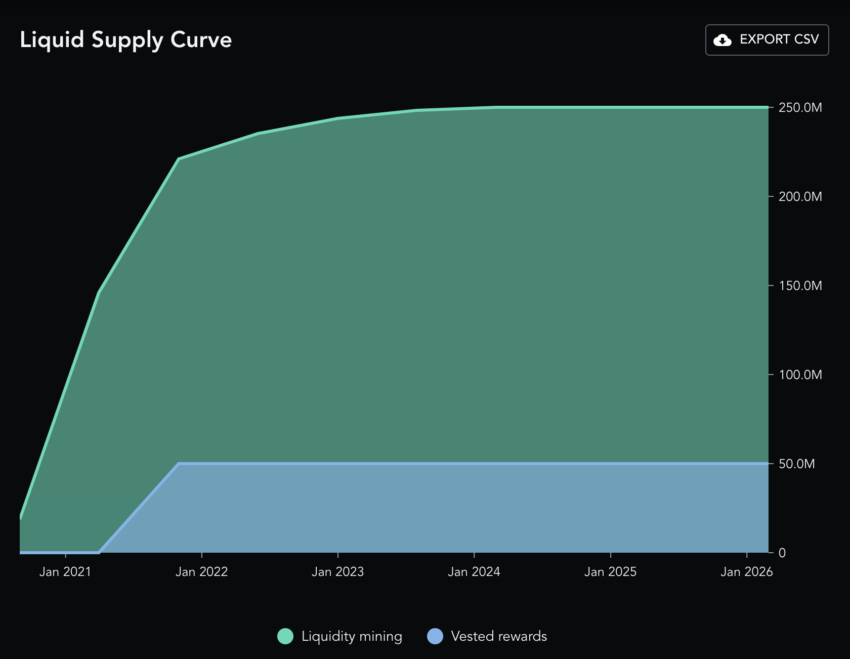Click the 200.0M y-axis label
The width and height of the screenshot is (850, 659).
(800, 197)
